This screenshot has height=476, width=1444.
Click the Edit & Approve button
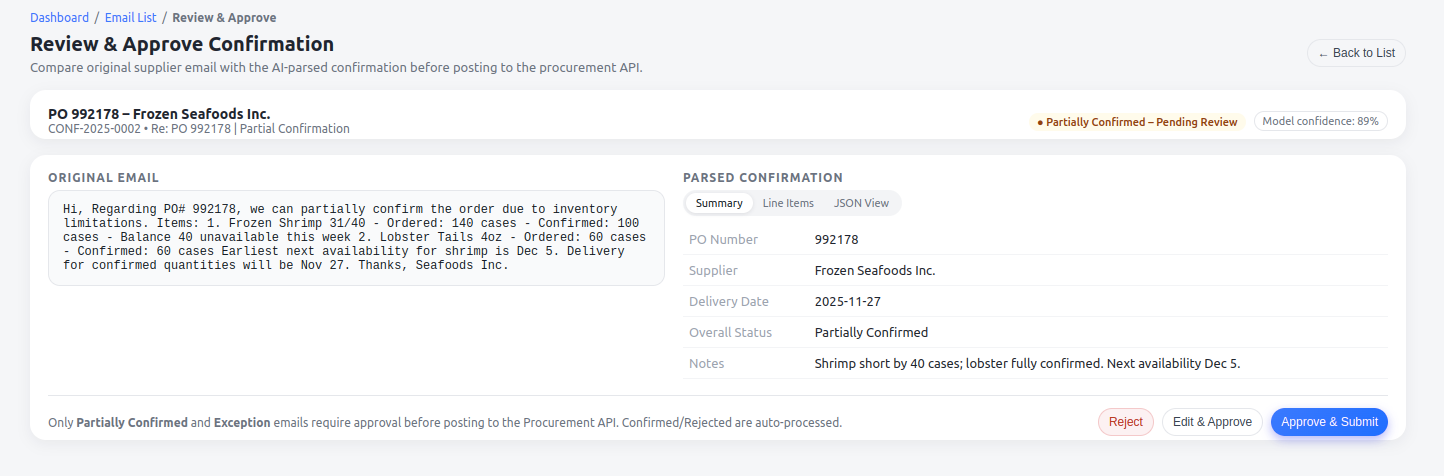coord(1212,422)
